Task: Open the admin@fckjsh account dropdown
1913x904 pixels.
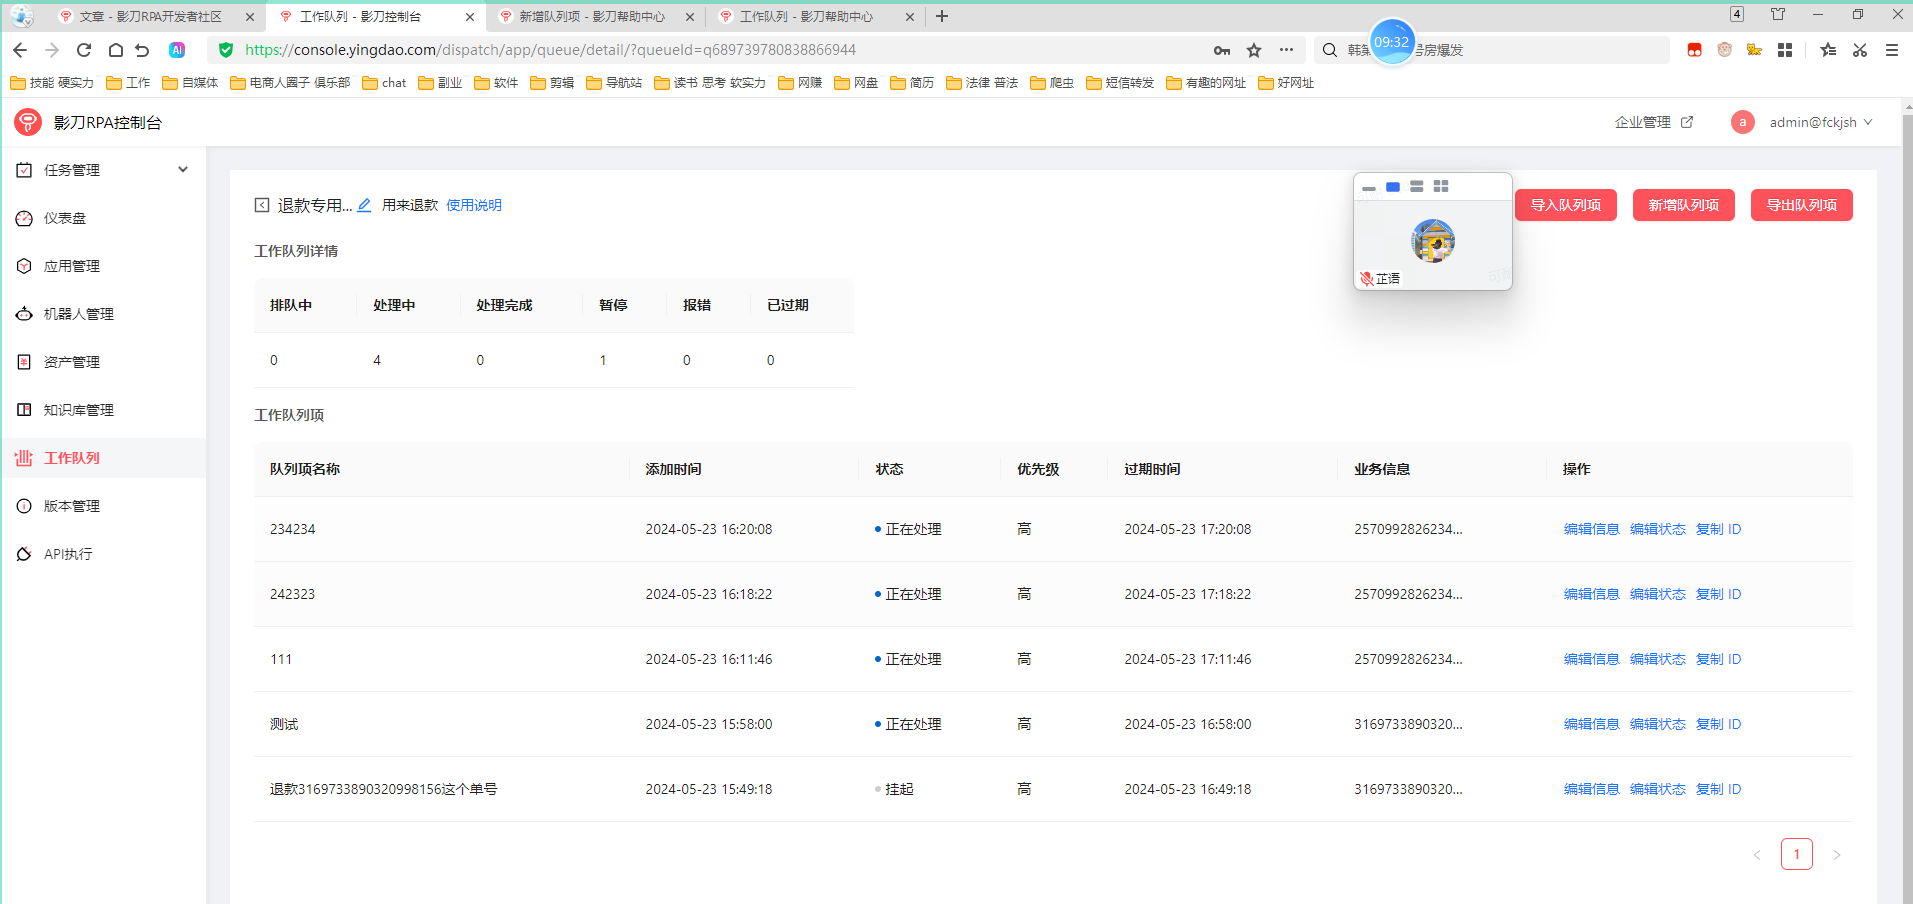Action: (x=1812, y=122)
